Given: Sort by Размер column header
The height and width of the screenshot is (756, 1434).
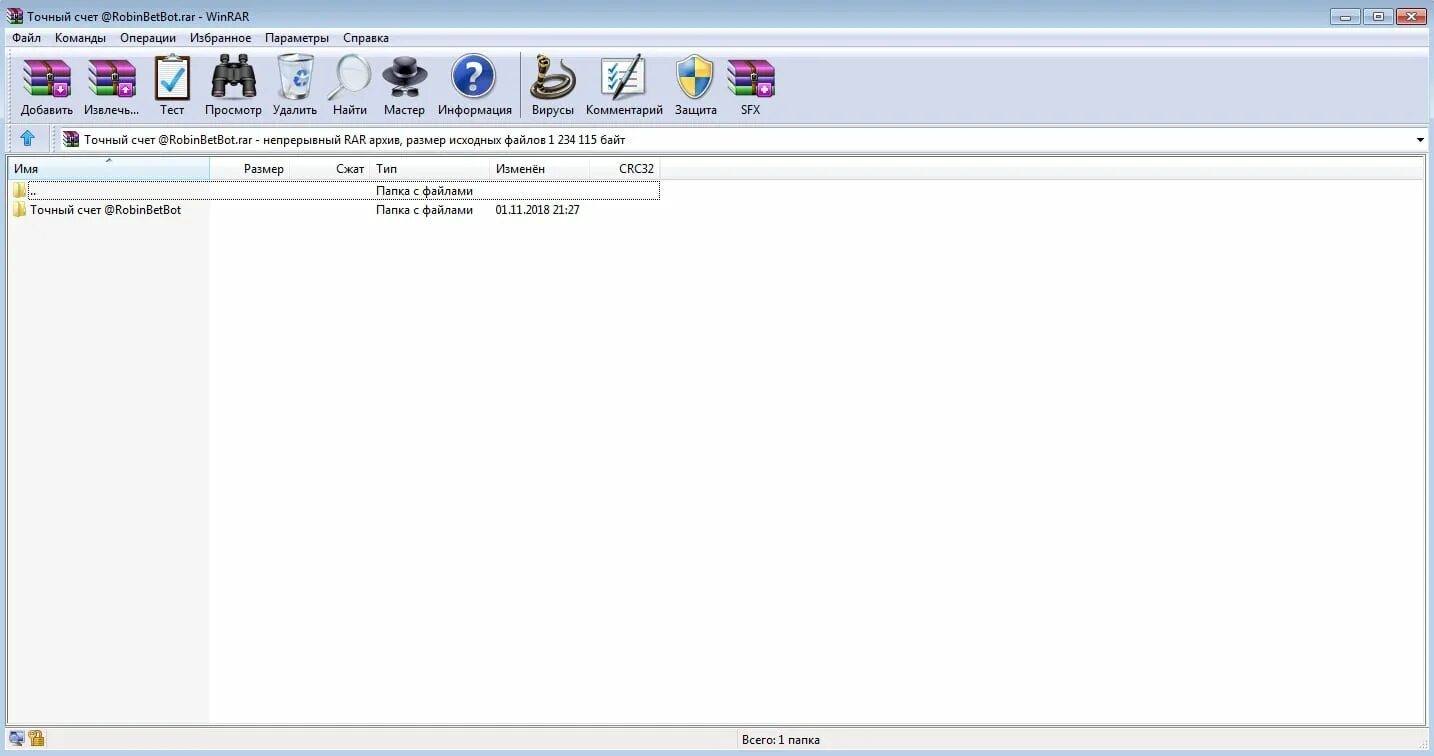Looking at the screenshot, I should 250,169.
